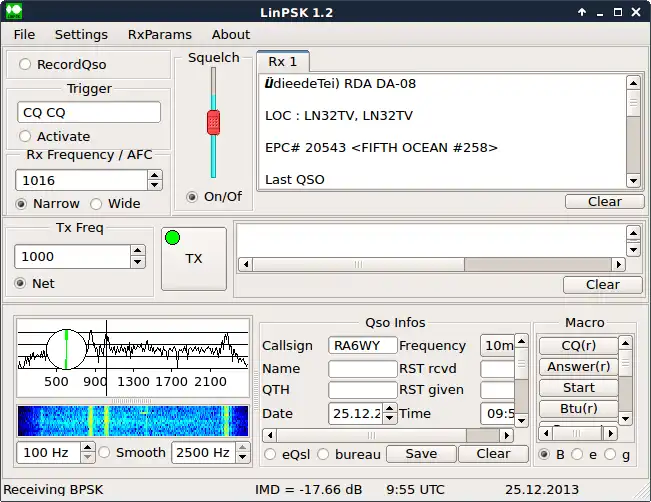Open the Settings menu
This screenshot has height=502, width=651.
81,34
